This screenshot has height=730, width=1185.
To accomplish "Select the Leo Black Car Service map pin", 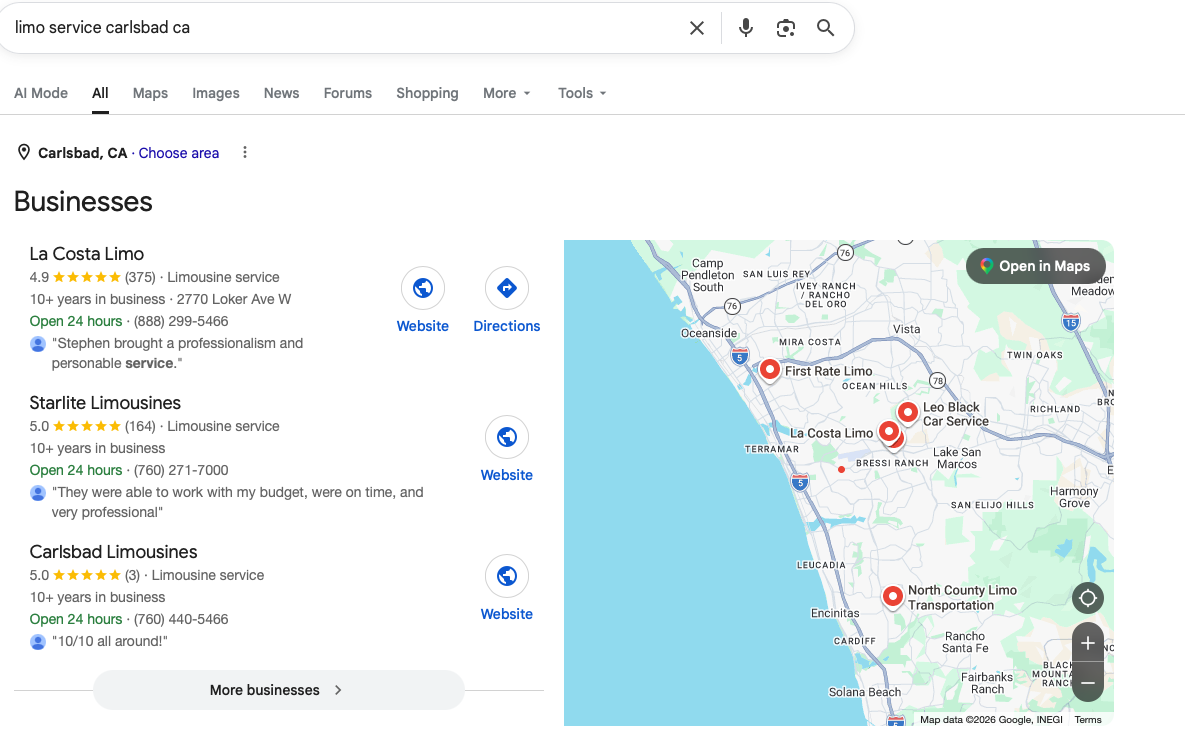I will 908,413.
